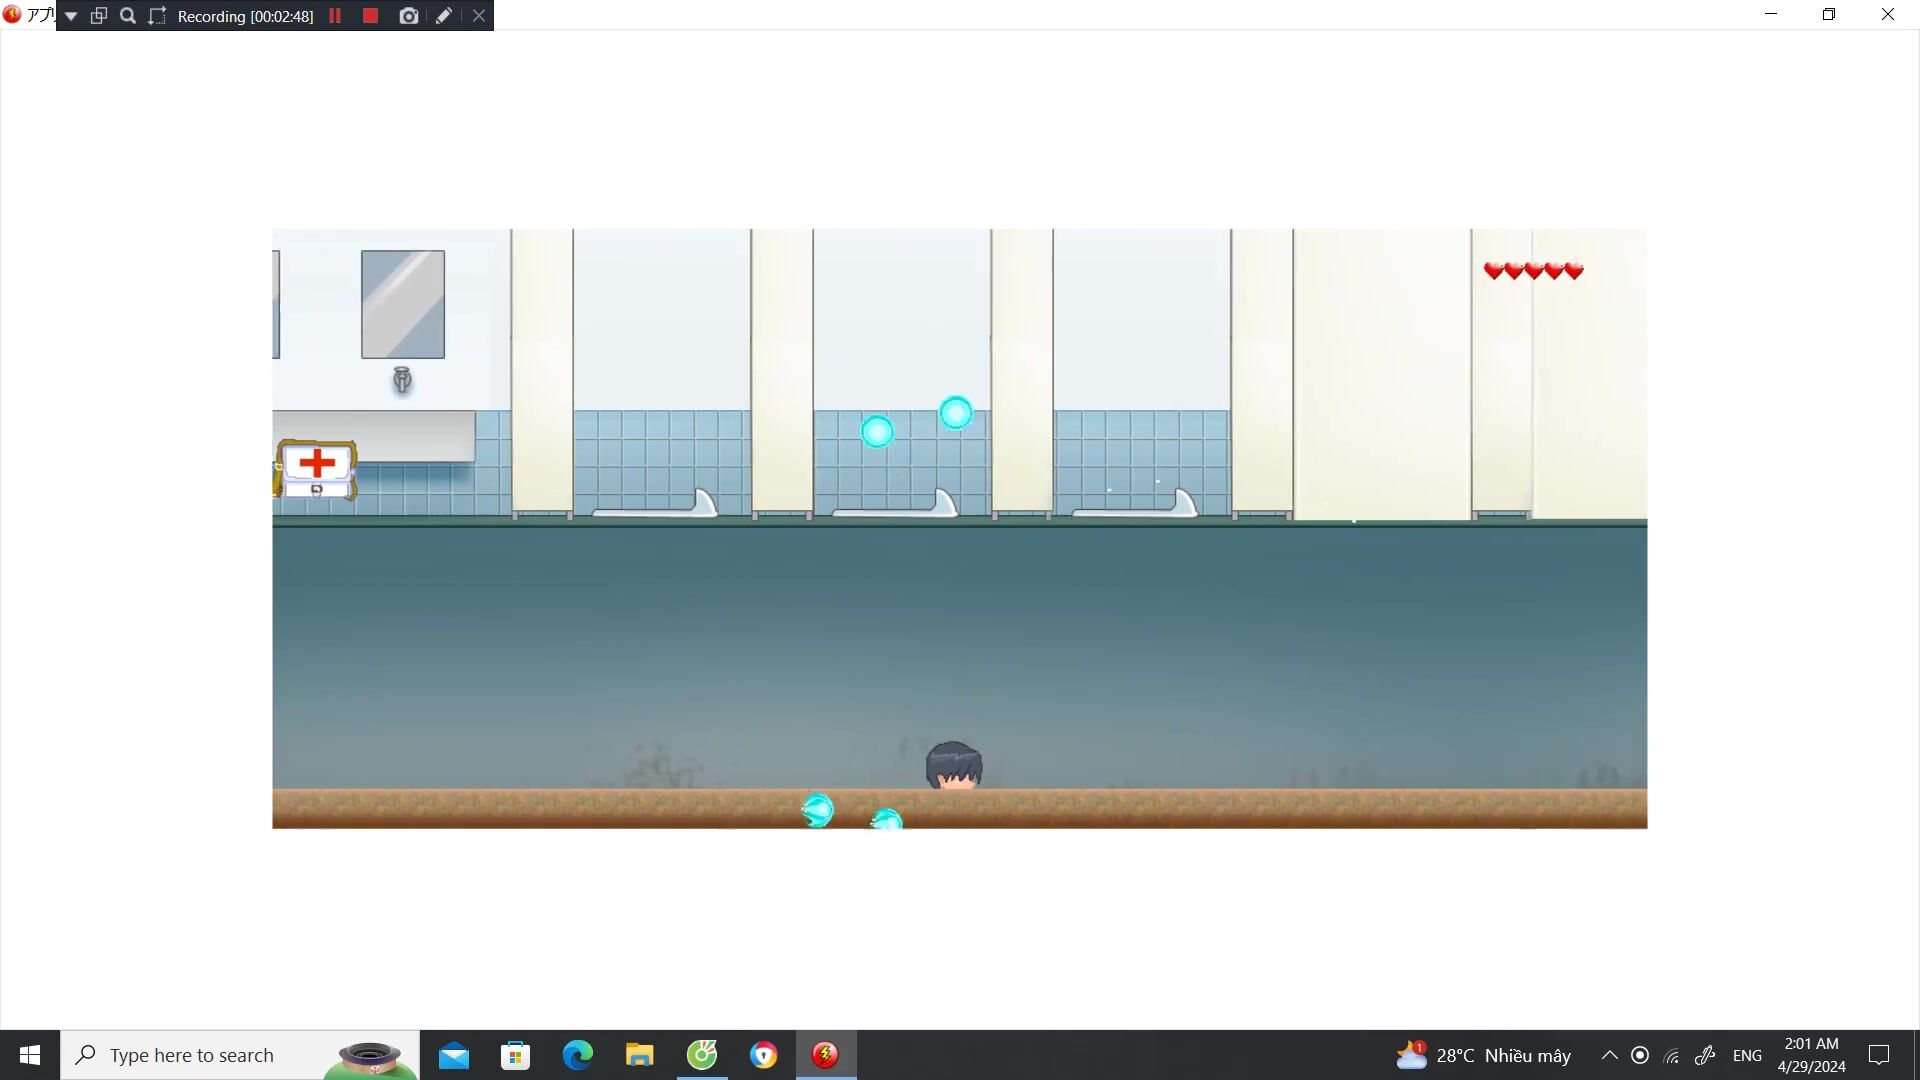Image resolution: width=1920 pixels, height=1080 pixels.
Task: Close the recording toolbar
Action: click(479, 16)
